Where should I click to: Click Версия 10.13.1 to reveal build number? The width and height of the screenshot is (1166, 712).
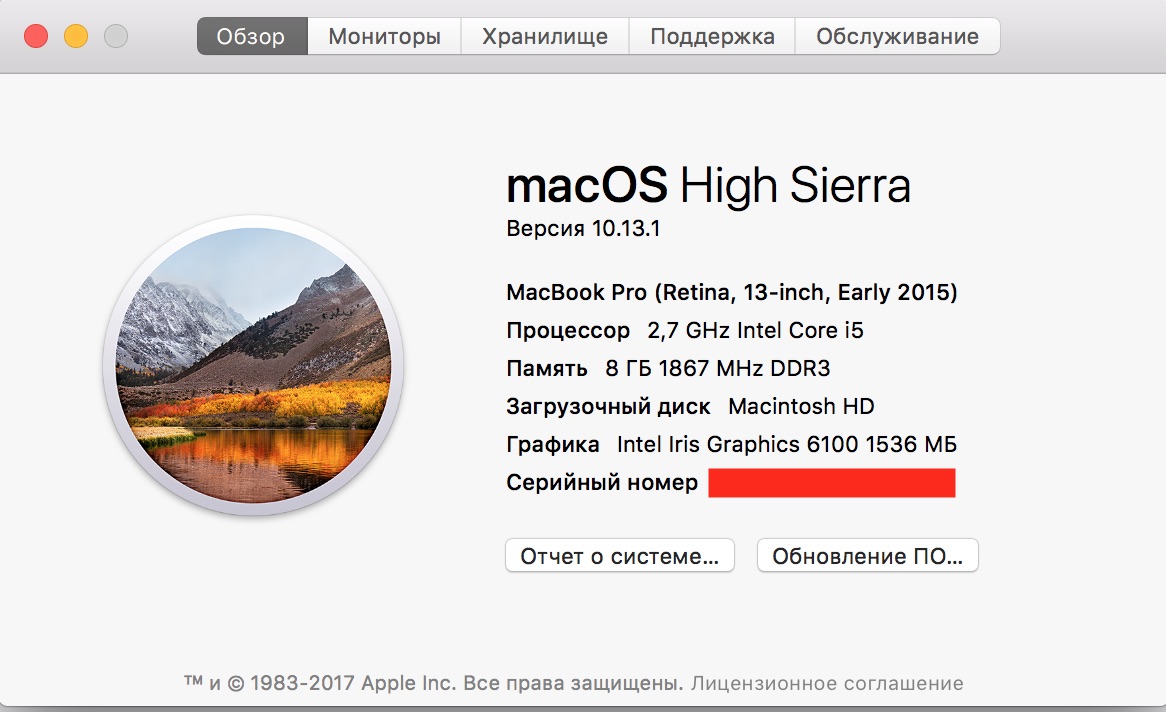pos(583,229)
